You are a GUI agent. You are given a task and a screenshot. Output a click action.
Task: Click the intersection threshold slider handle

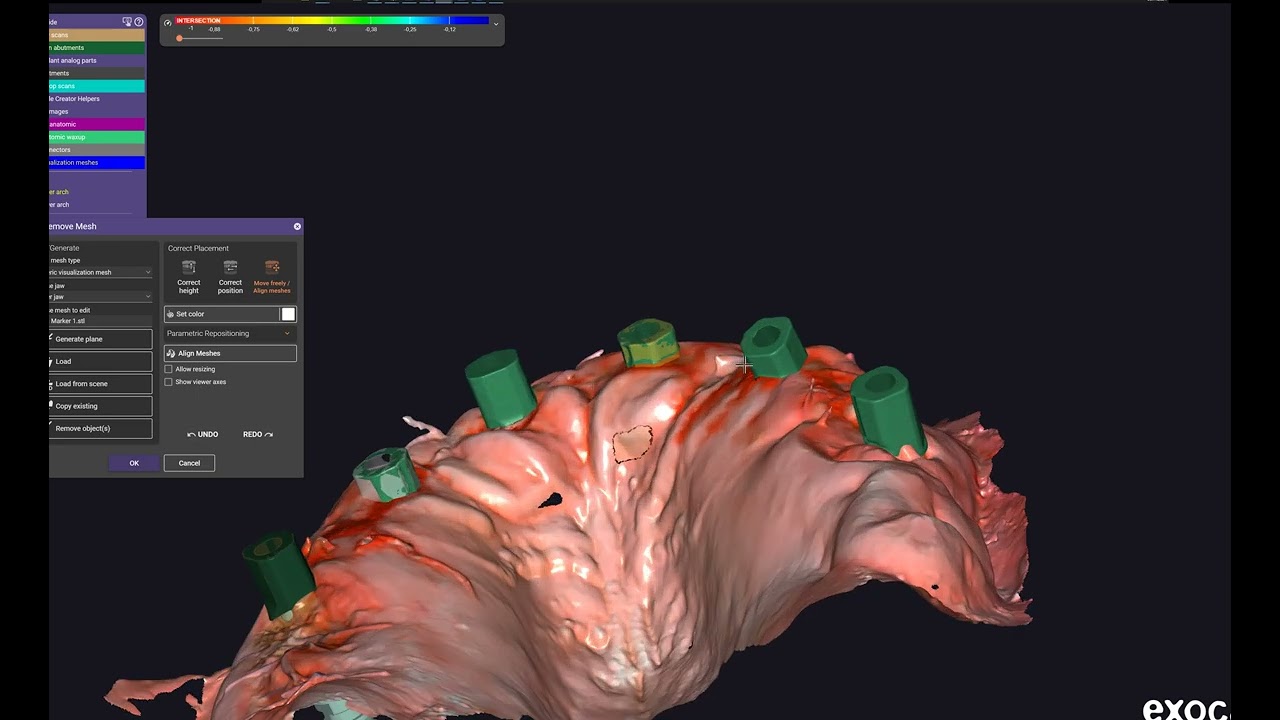[179, 38]
